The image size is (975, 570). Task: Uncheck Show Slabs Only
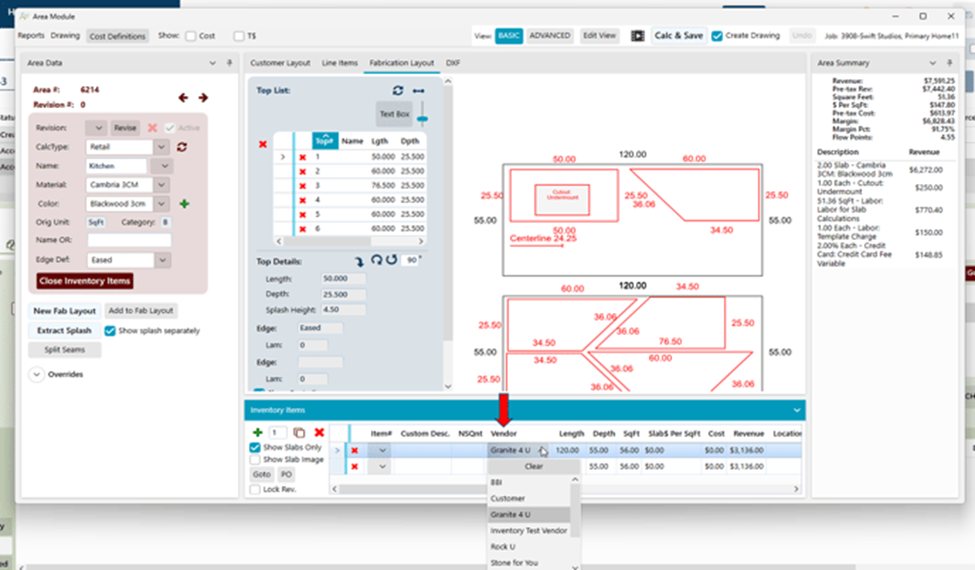[x=255, y=448]
